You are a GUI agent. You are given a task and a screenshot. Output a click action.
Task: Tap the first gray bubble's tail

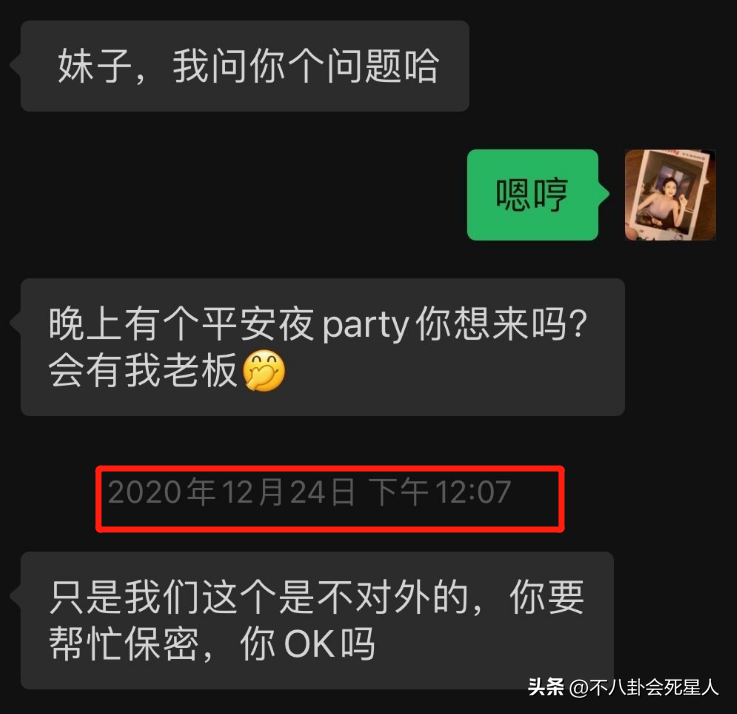pos(15,65)
